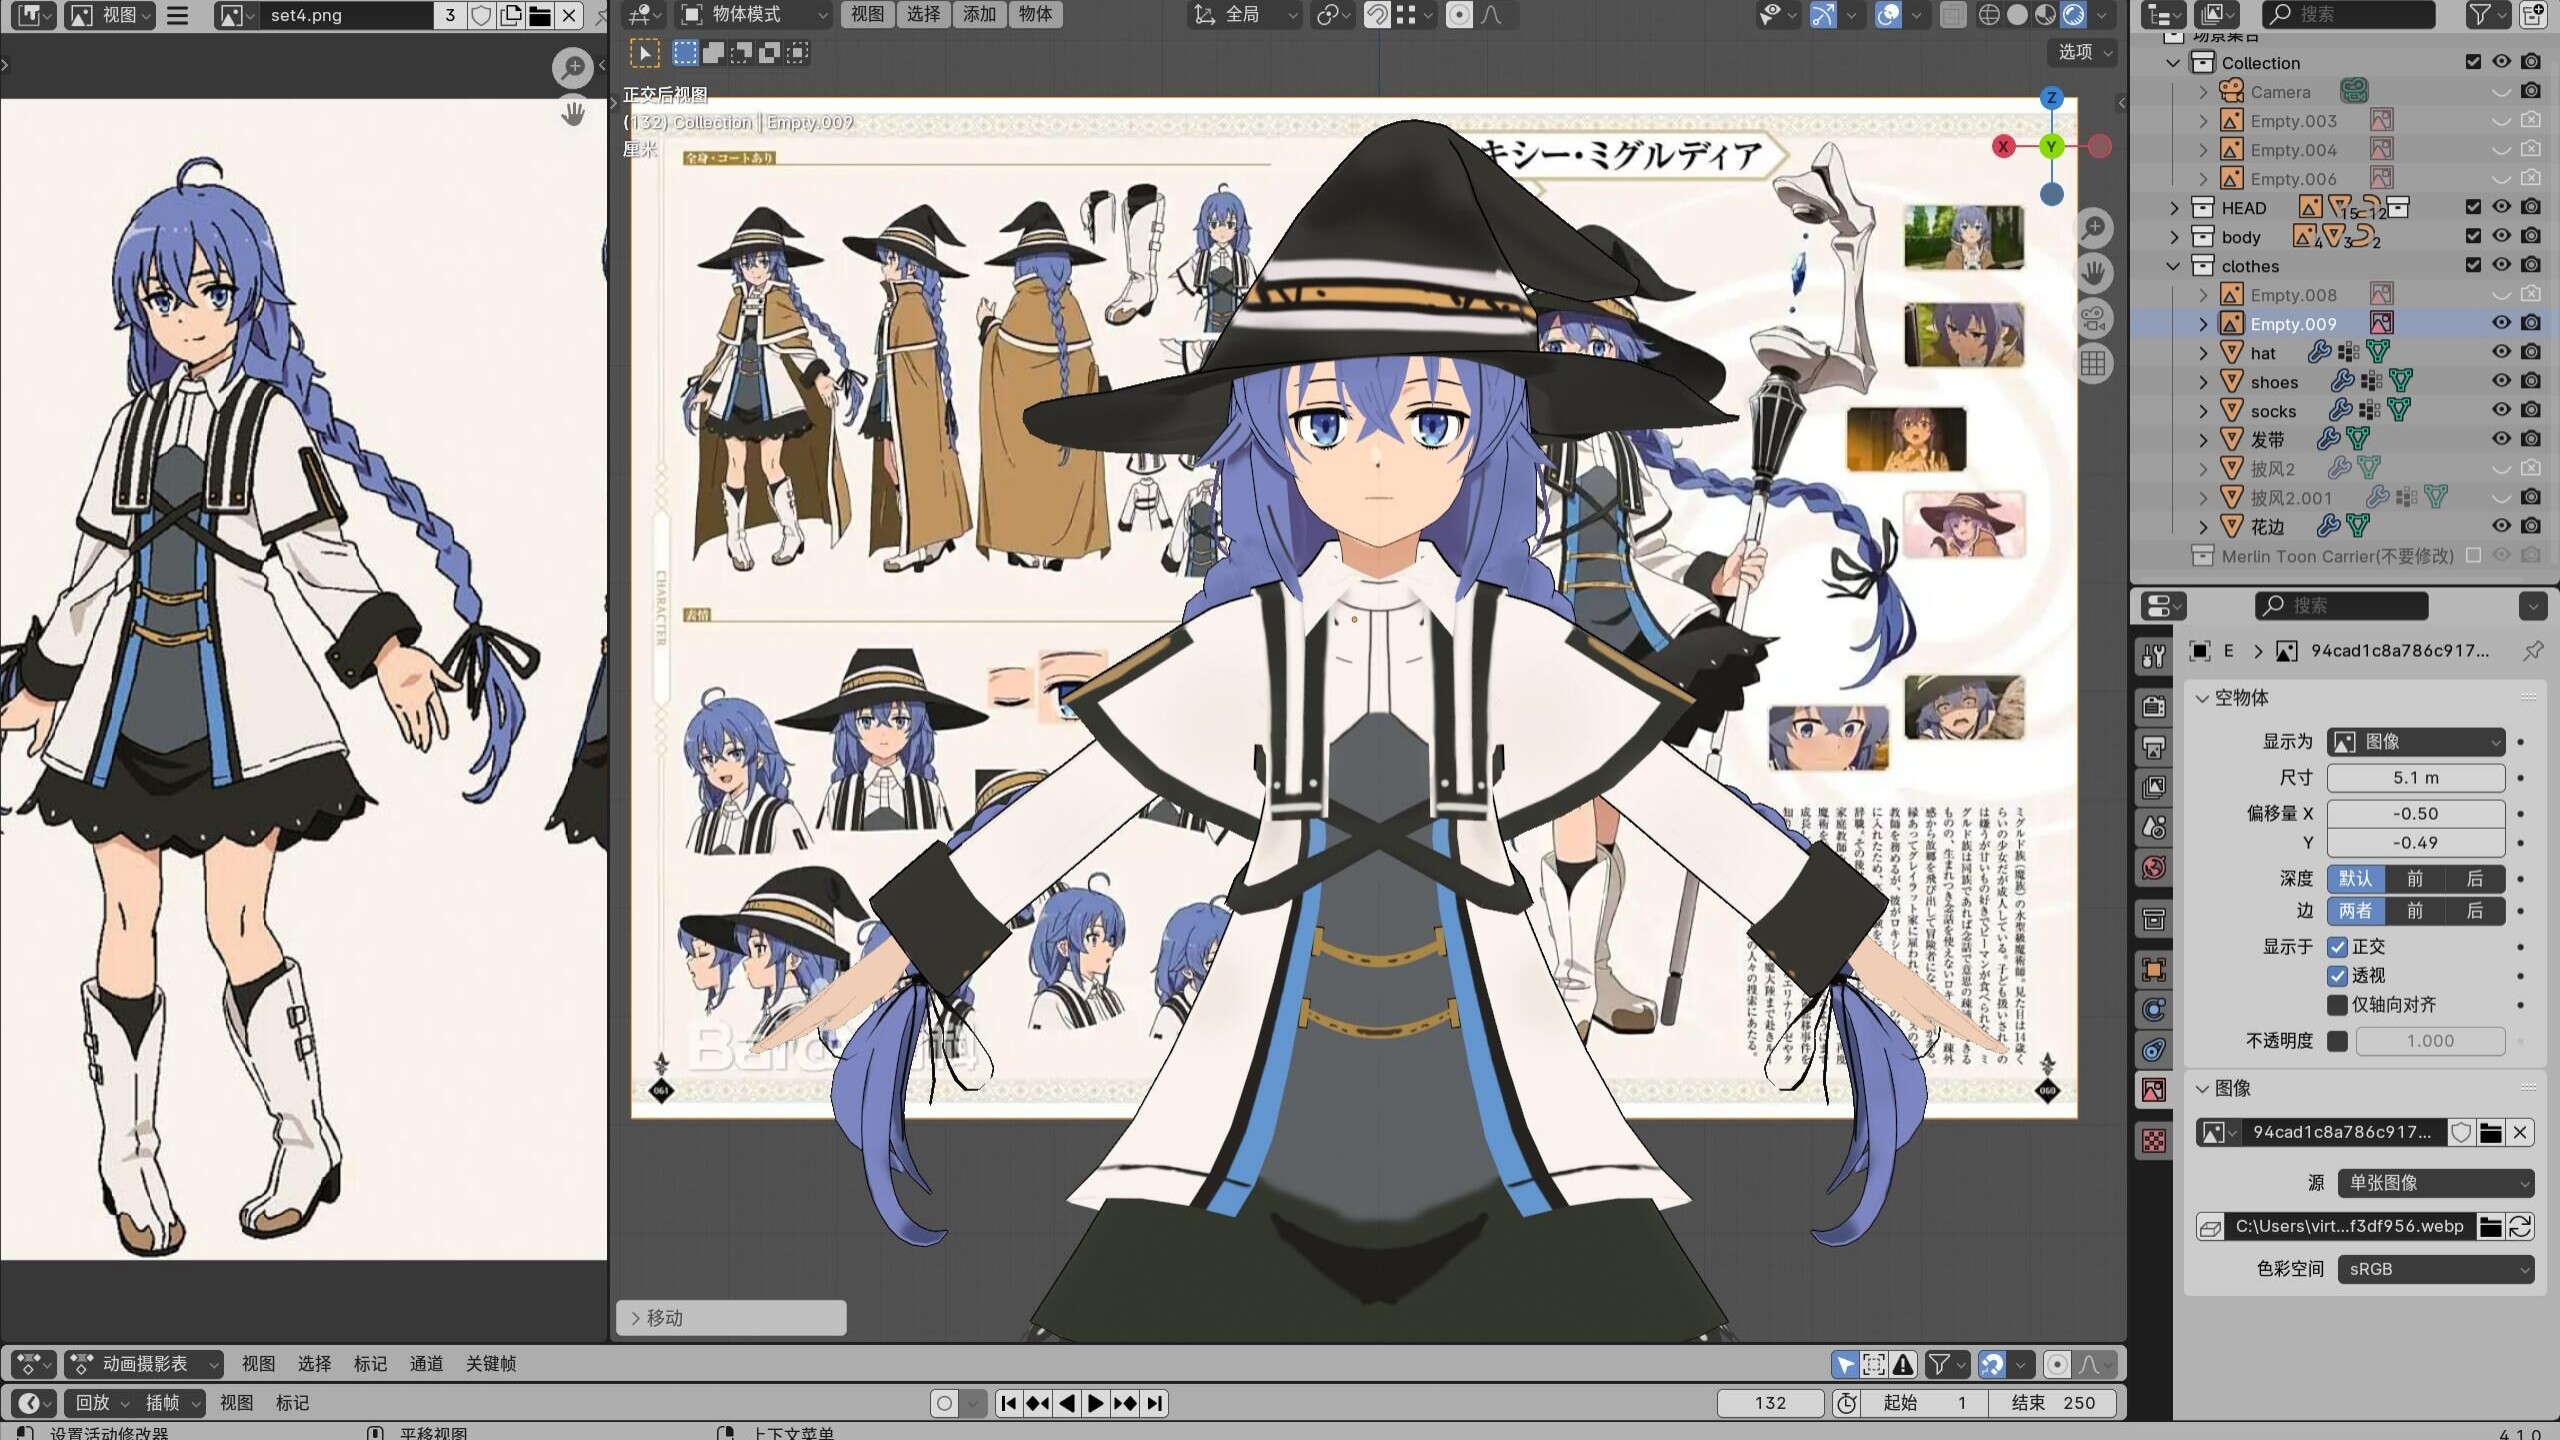Screen dimensions: 2560x1440
Task: Click the zoom icon in the image editor
Action: [x=573, y=67]
